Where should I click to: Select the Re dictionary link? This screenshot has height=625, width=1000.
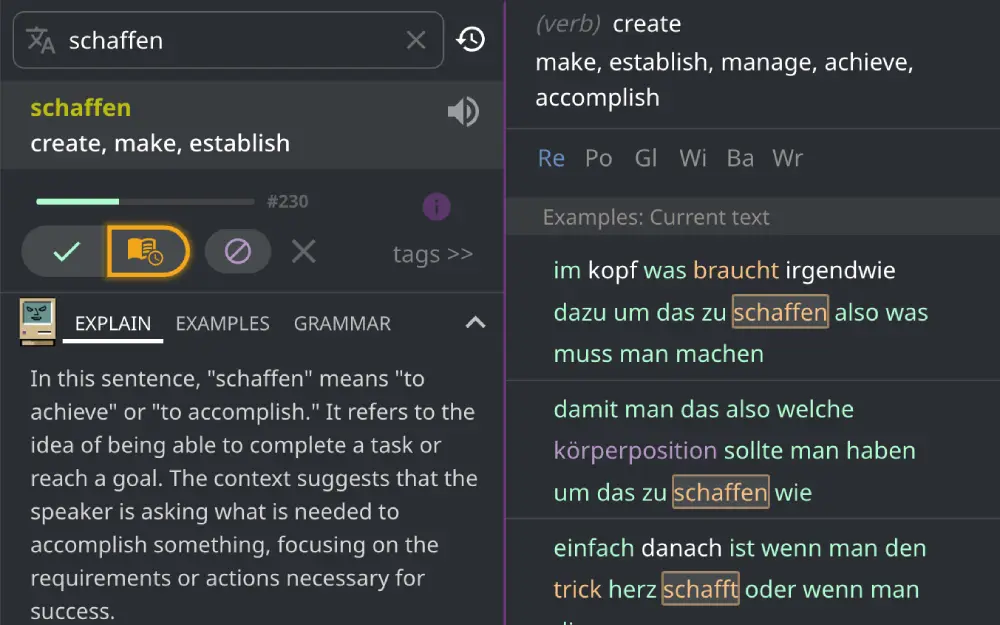(551, 158)
